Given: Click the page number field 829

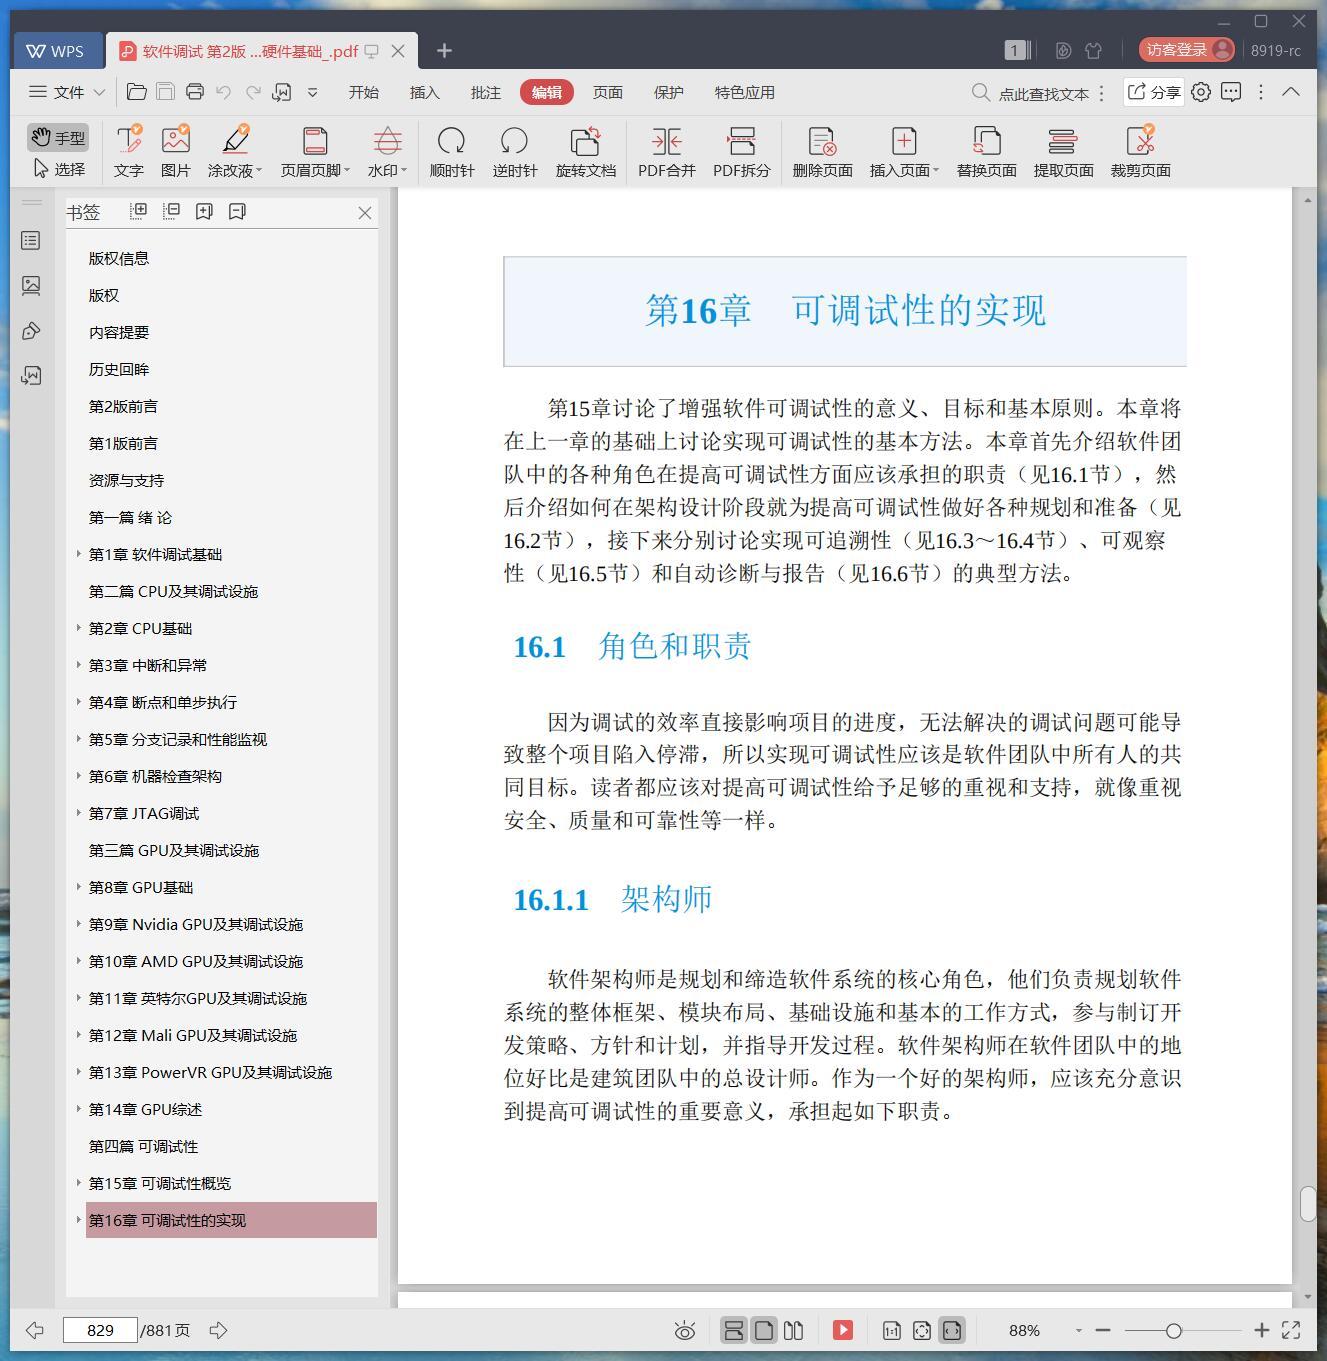Looking at the screenshot, I should click(x=100, y=1330).
